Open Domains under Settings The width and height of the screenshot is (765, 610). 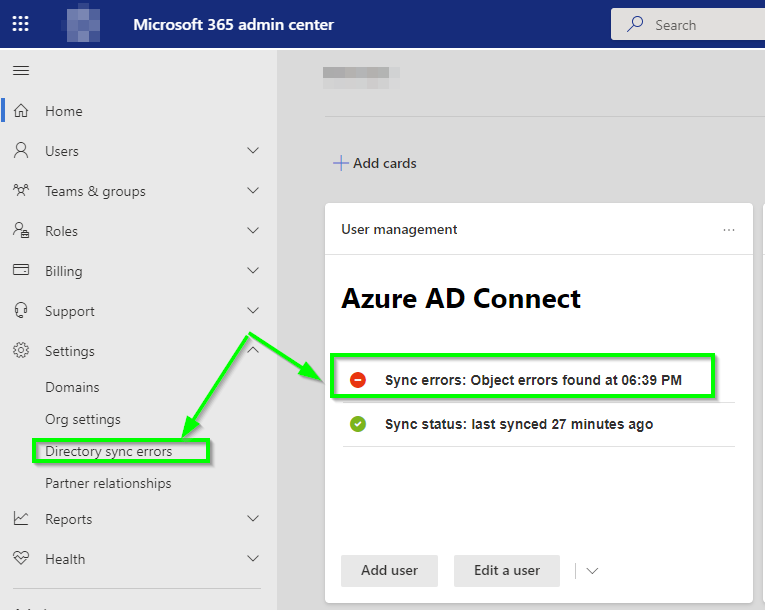coord(72,387)
